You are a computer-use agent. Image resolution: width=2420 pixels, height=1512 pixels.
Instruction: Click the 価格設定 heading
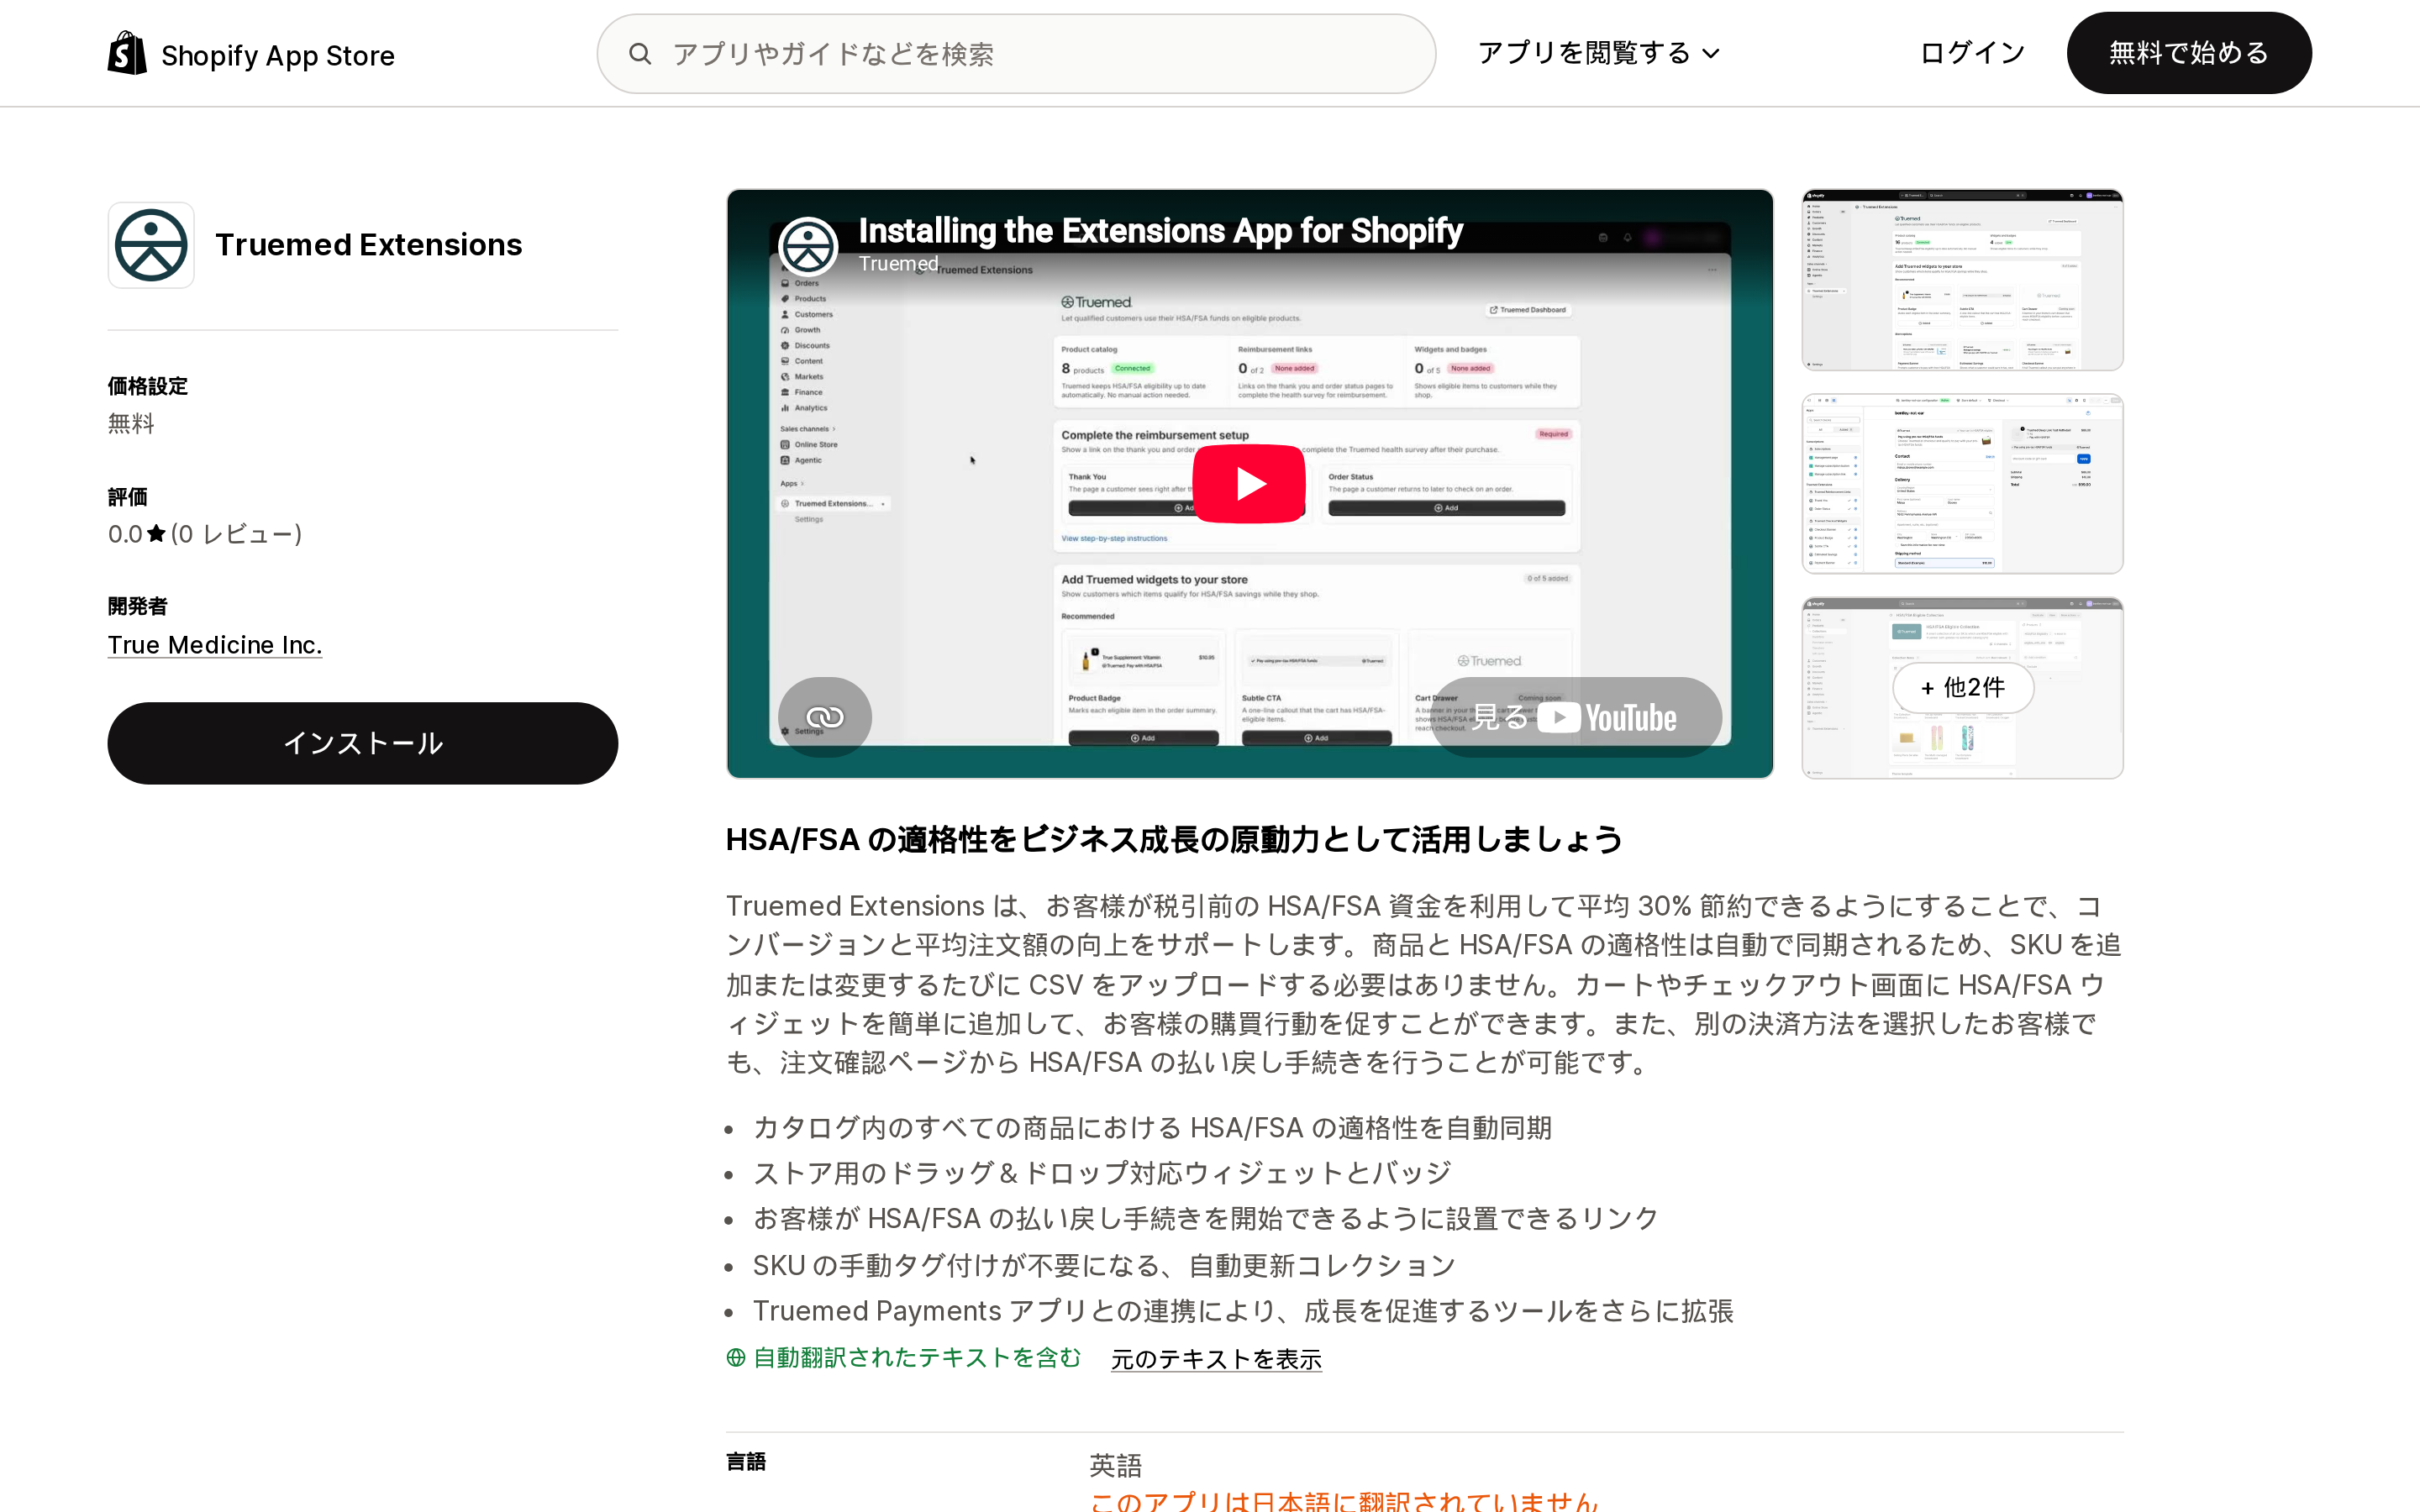(x=148, y=386)
